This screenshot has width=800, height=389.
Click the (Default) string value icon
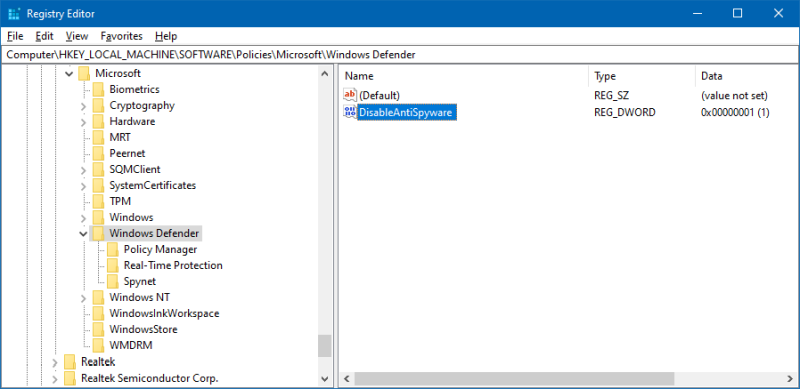[350, 95]
